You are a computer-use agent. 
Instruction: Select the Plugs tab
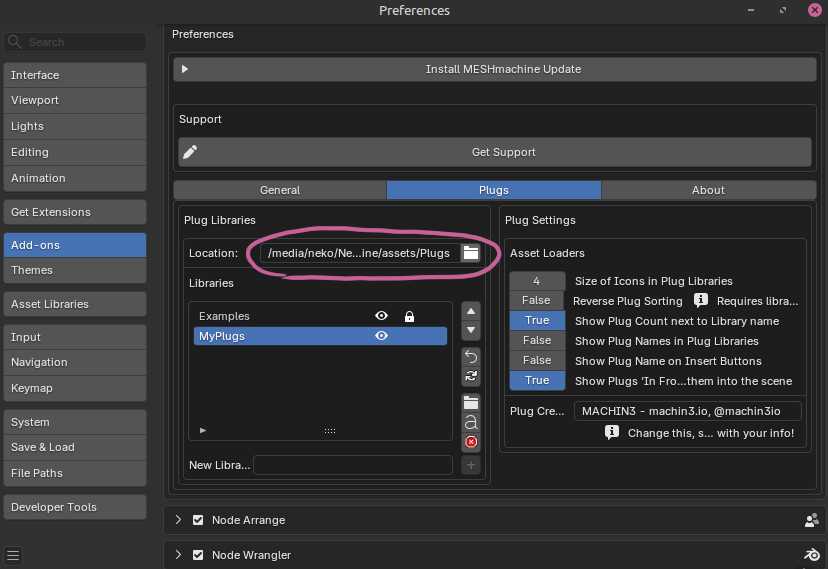coord(494,190)
